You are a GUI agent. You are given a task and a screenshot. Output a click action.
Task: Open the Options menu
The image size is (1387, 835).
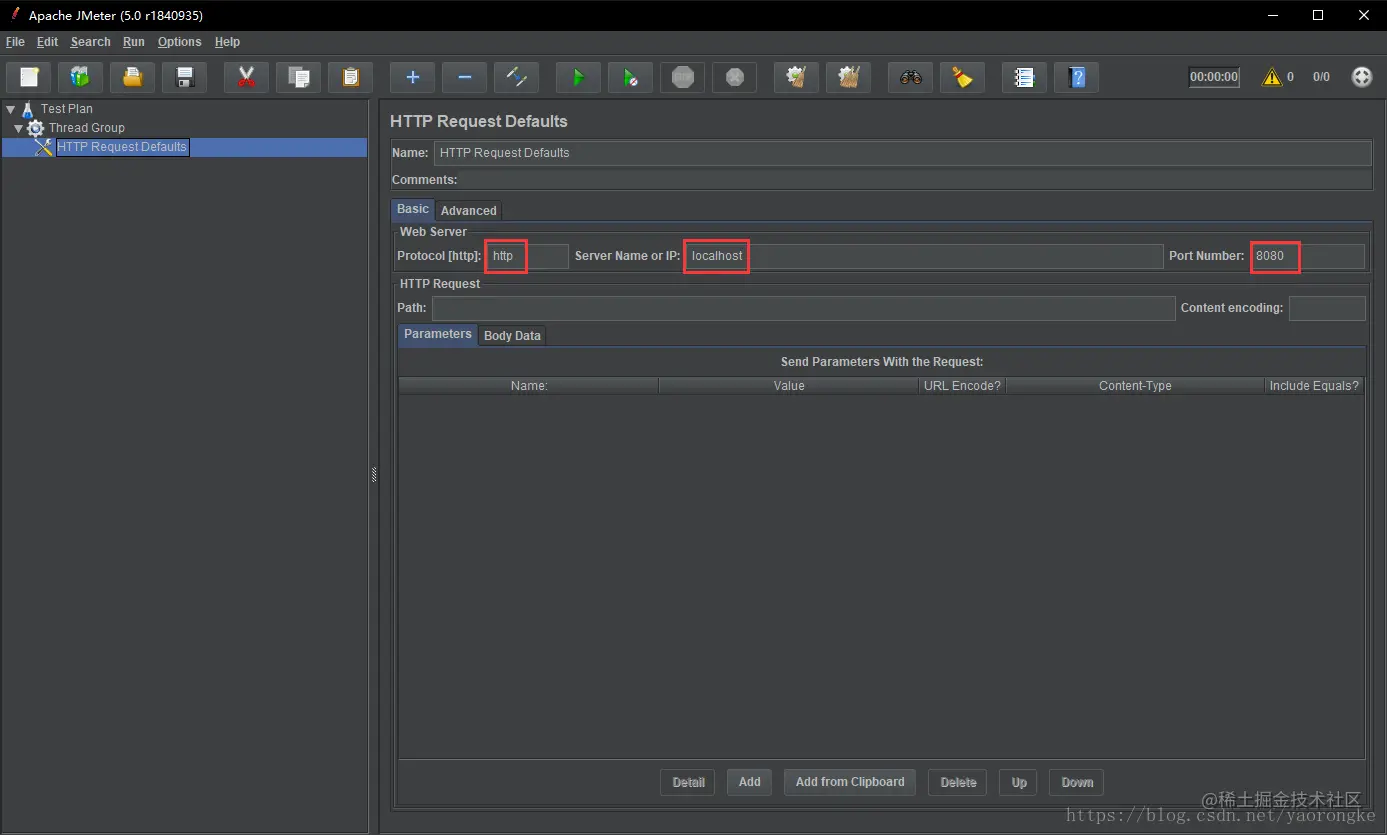pos(179,42)
